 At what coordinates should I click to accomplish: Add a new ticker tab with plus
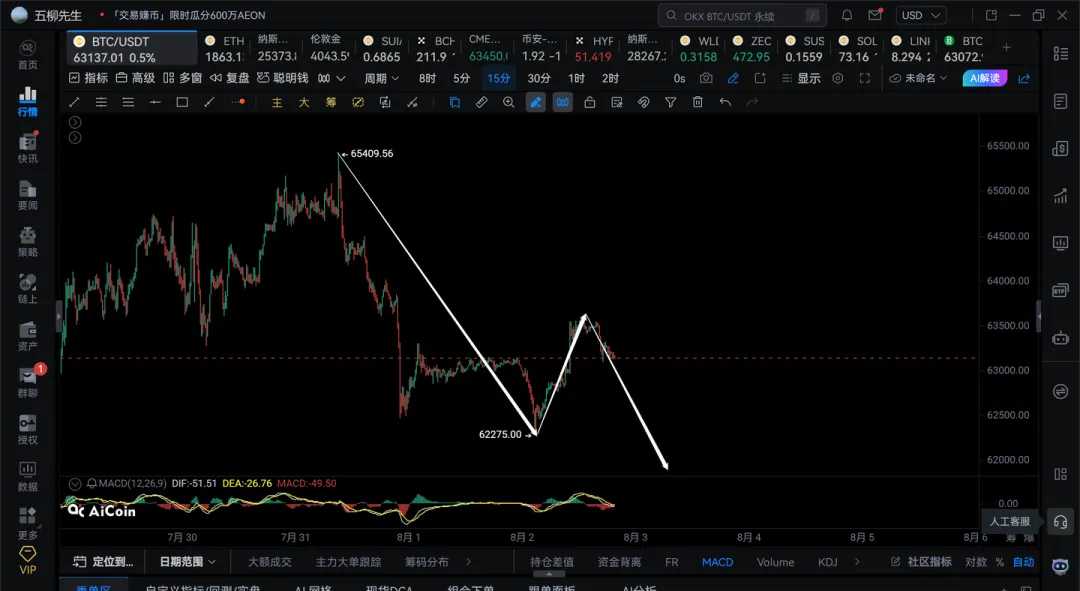pyautogui.click(x=1006, y=48)
